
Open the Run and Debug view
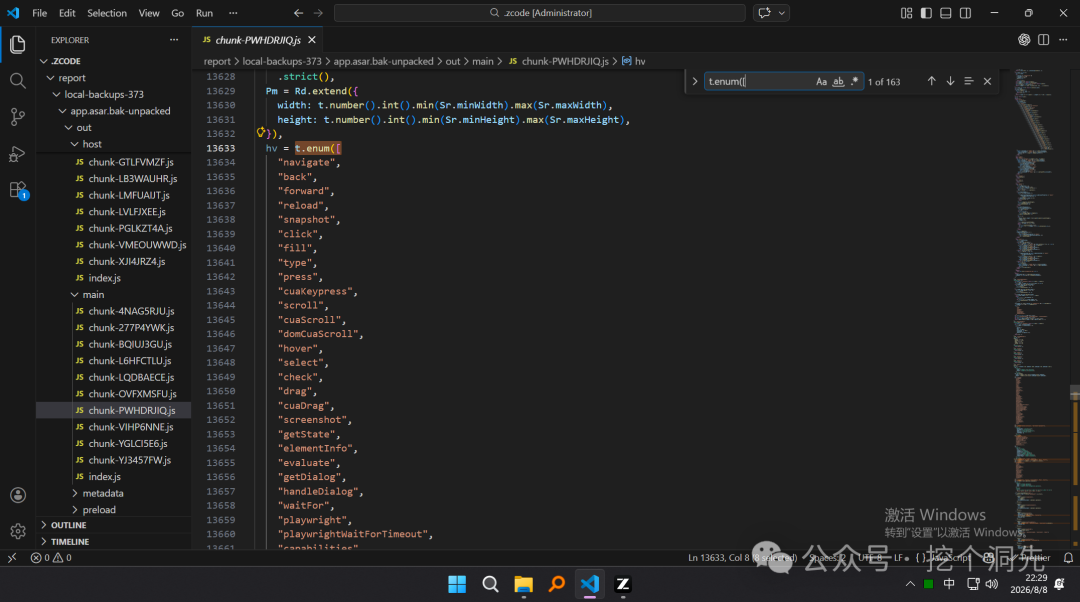click(18, 154)
